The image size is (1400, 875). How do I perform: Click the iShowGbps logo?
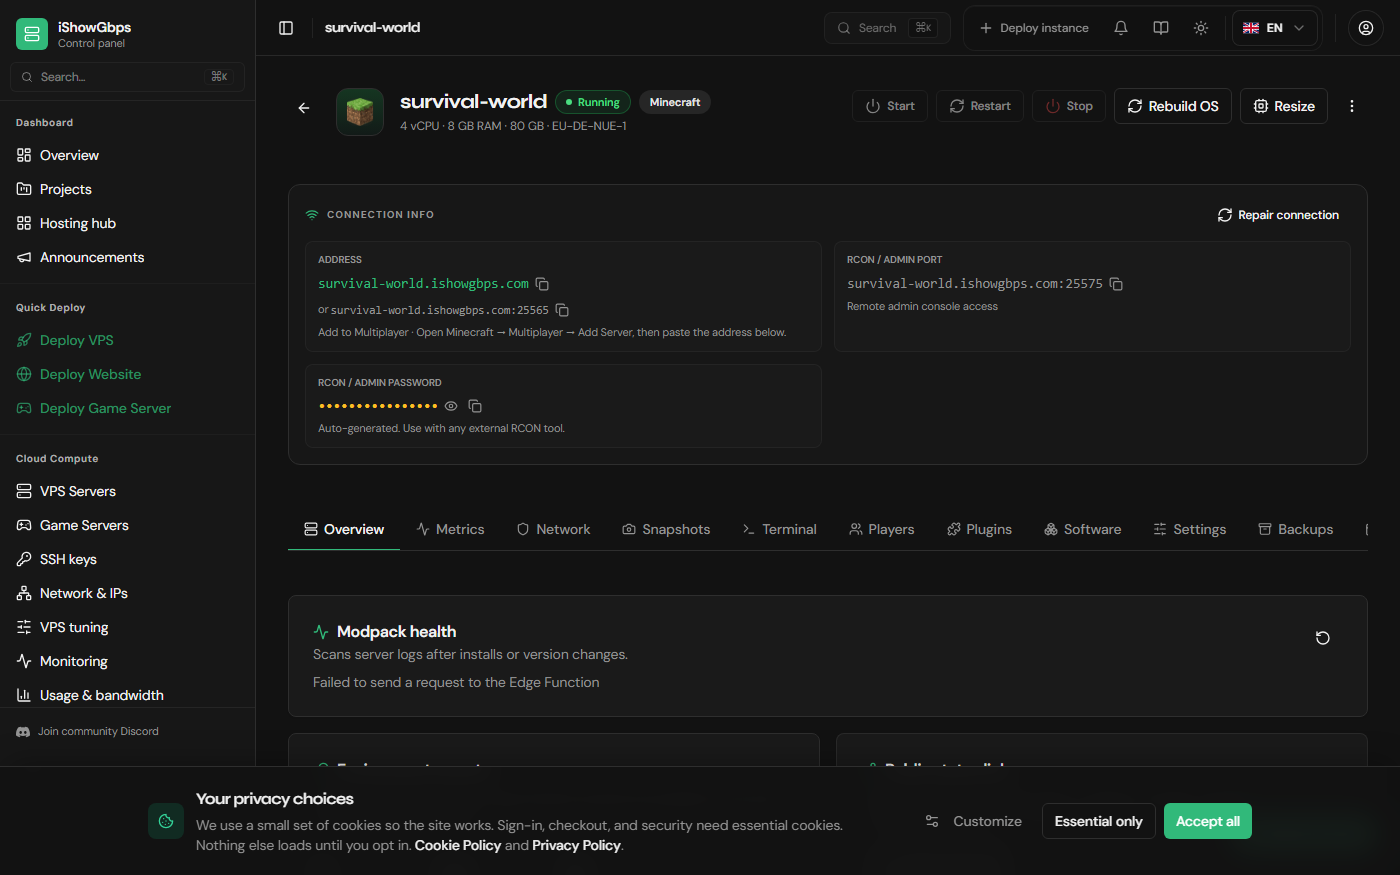pos(32,34)
